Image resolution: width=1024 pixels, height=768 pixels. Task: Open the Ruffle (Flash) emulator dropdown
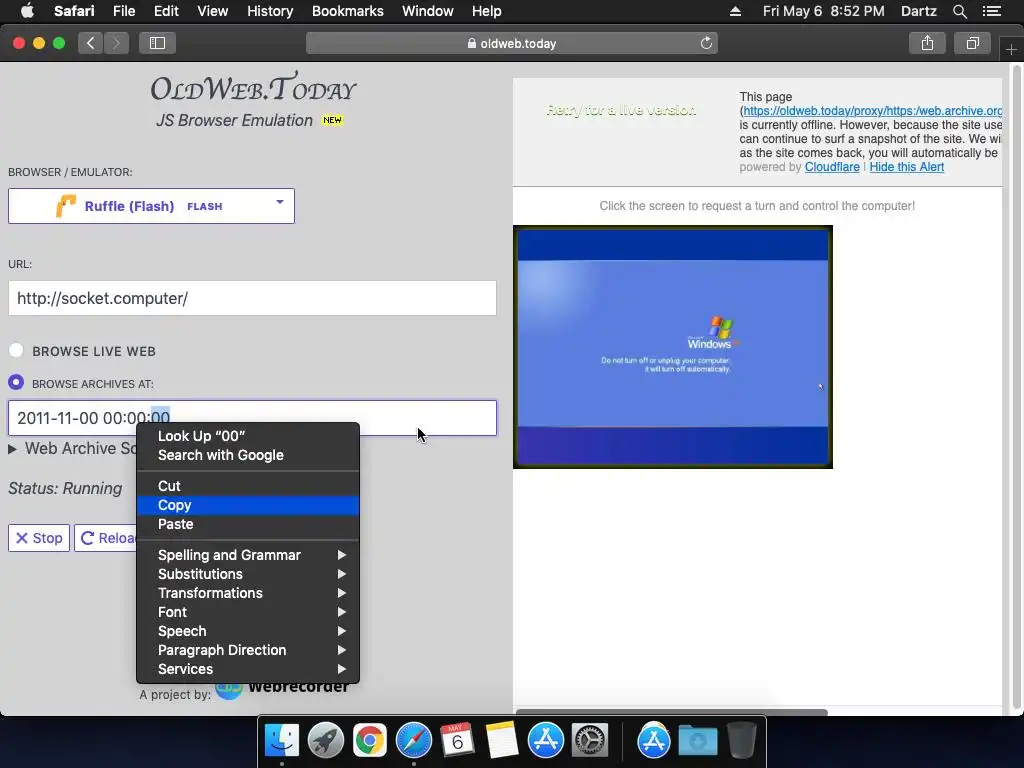click(x=152, y=206)
